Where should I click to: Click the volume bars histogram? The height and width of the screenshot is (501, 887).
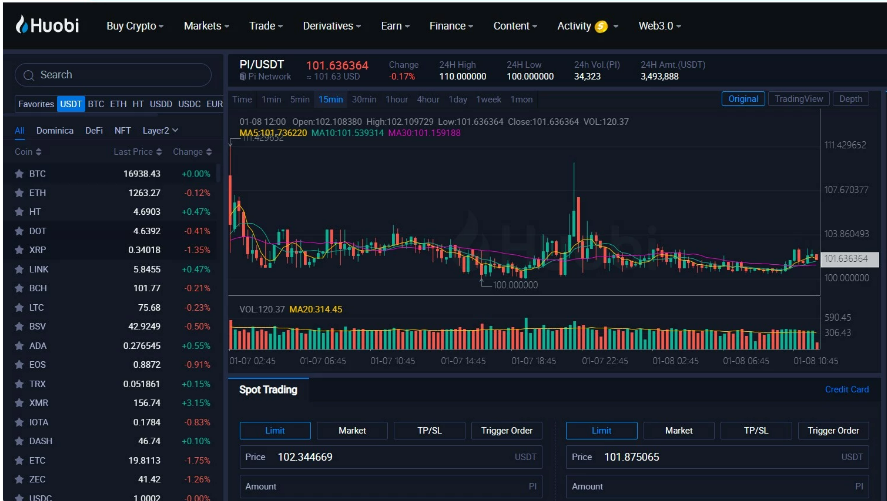coord(524,335)
